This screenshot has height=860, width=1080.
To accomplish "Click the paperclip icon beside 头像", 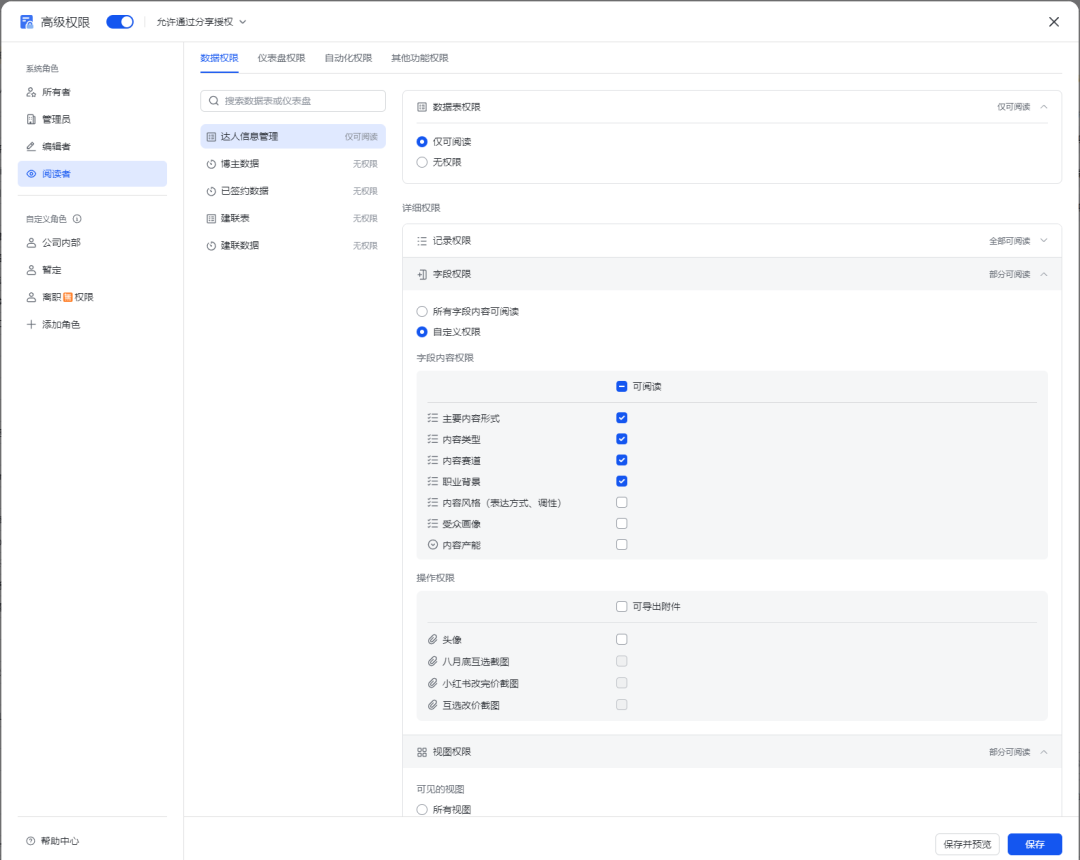I will click(x=433, y=640).
